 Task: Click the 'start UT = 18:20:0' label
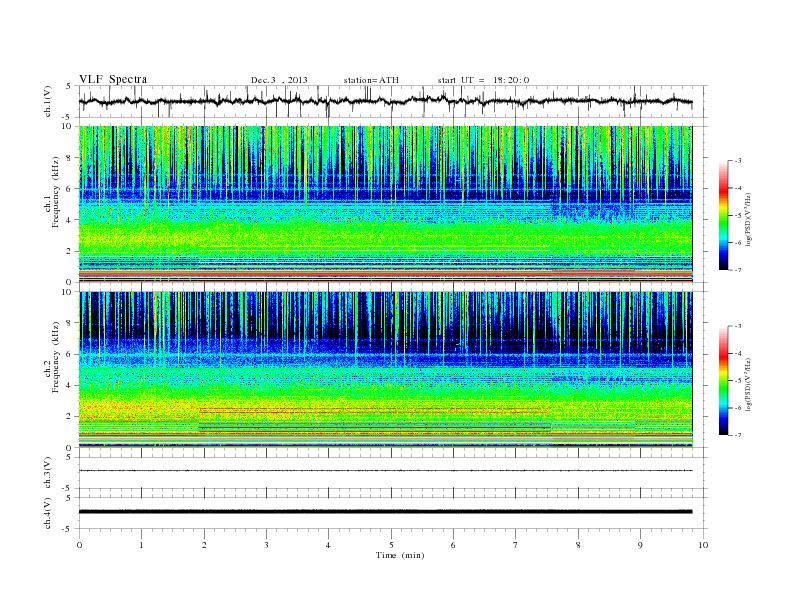pyautogui.click(x=483, y=80)
